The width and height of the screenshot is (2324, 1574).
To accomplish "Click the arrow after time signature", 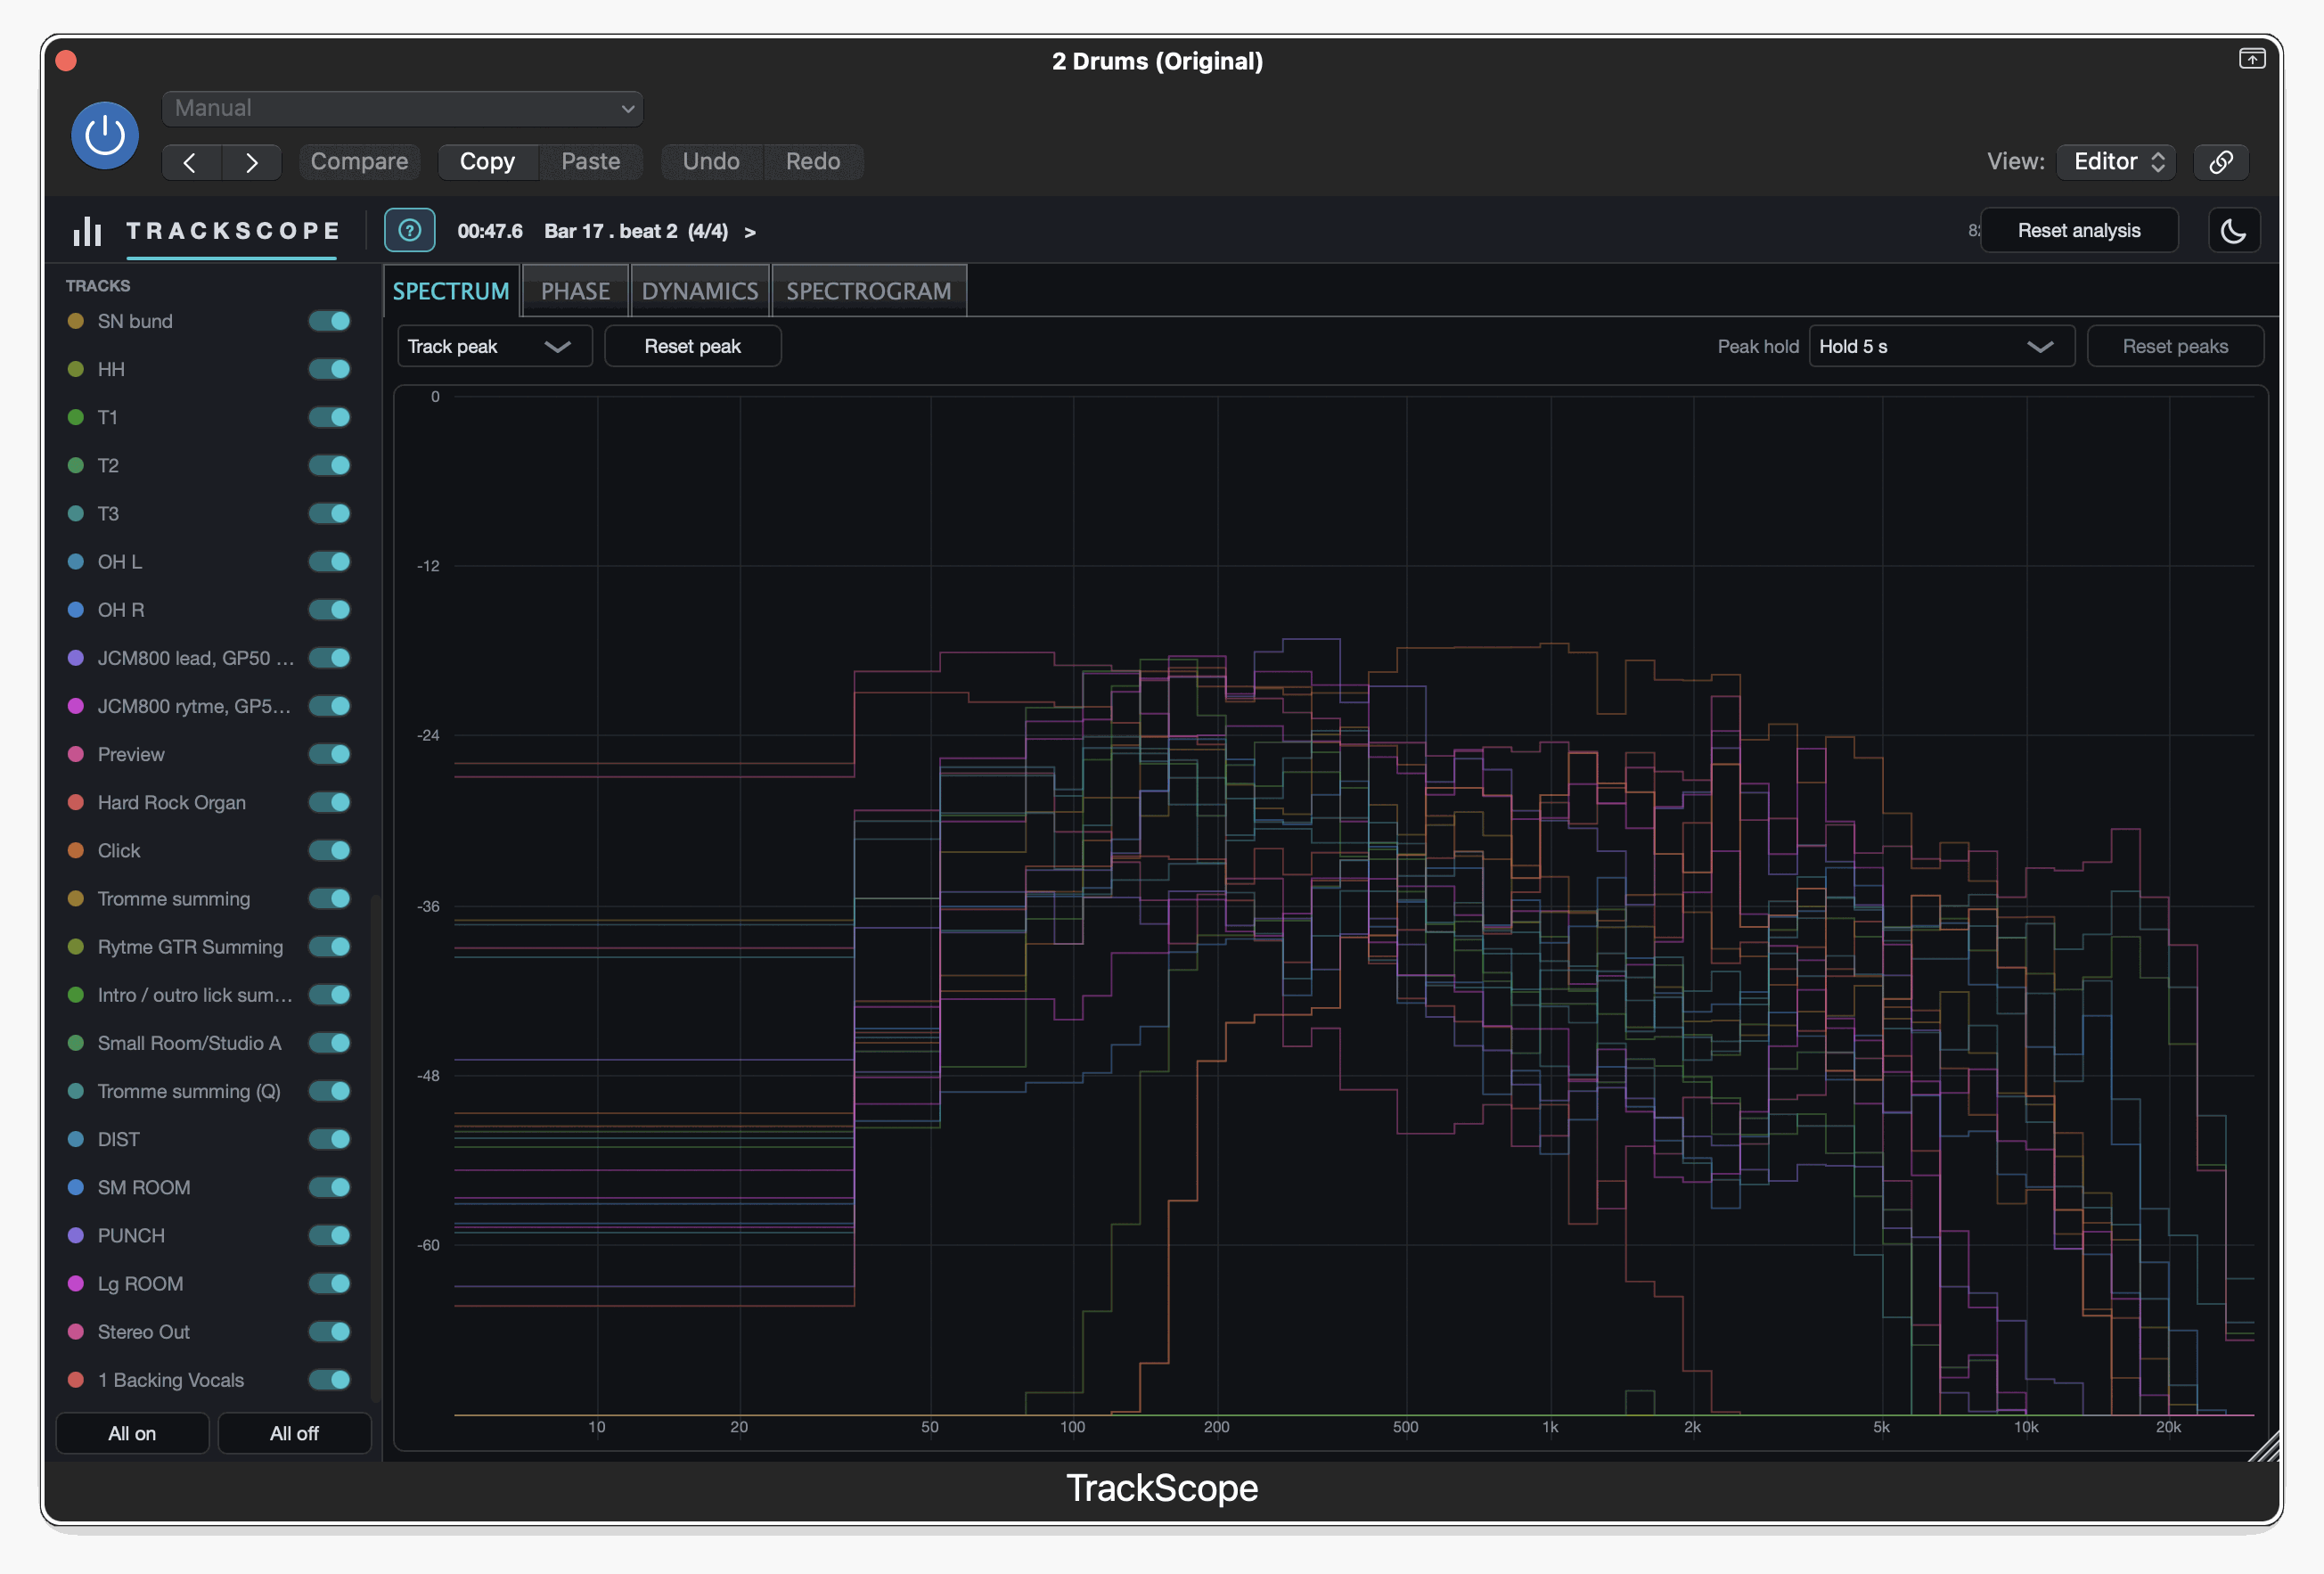I will coord(750,232).
